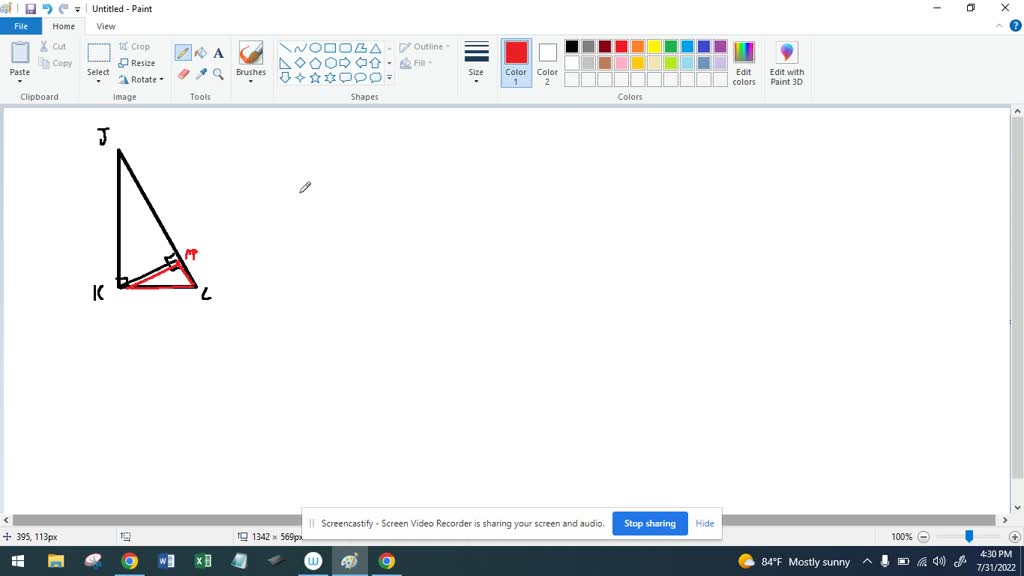Toggle Color 1 as active color
The height and width of the screenshot is (576, 1024).
pyautogui.click(x=516, y=62)
